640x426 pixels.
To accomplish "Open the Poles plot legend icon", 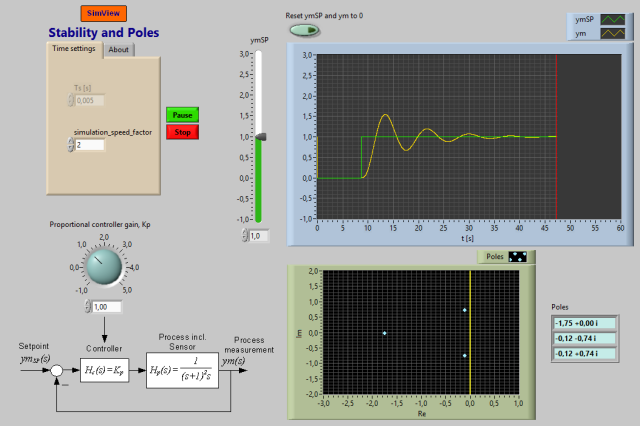I will pyautogui.click(x=520, y=257).
